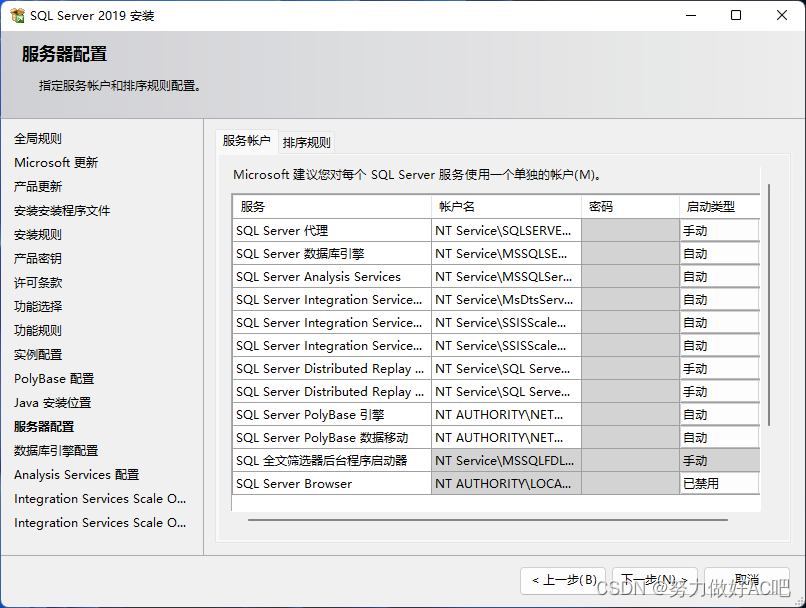This screenshot has height=608, width=806.
Task: Open startup type for SQL Server Analysis Services
Action: tap(720, 277)
